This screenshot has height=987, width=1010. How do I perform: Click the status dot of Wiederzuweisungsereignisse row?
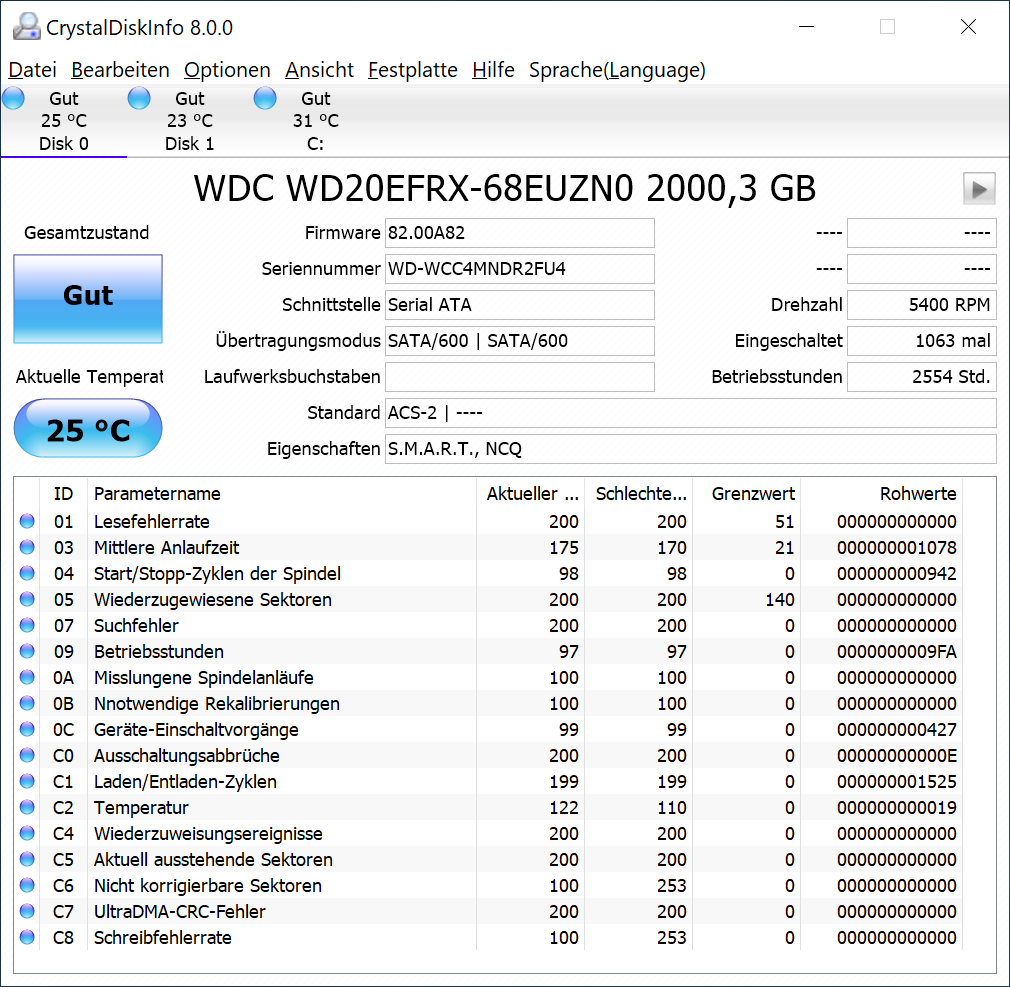(27, 833)
